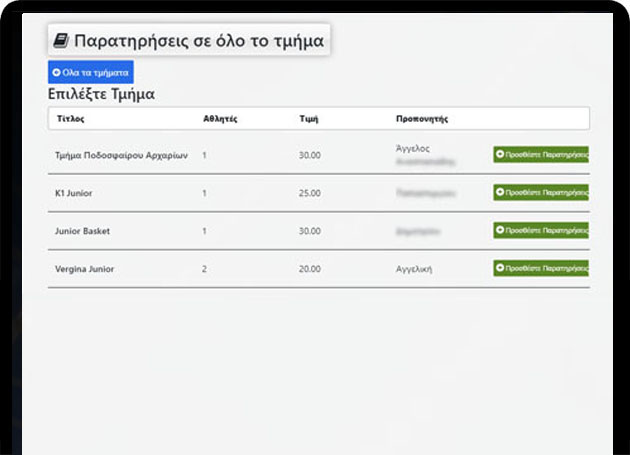Click the Προπονητής column header
This screenshot has height=455, width=630.
click(422, 119)
